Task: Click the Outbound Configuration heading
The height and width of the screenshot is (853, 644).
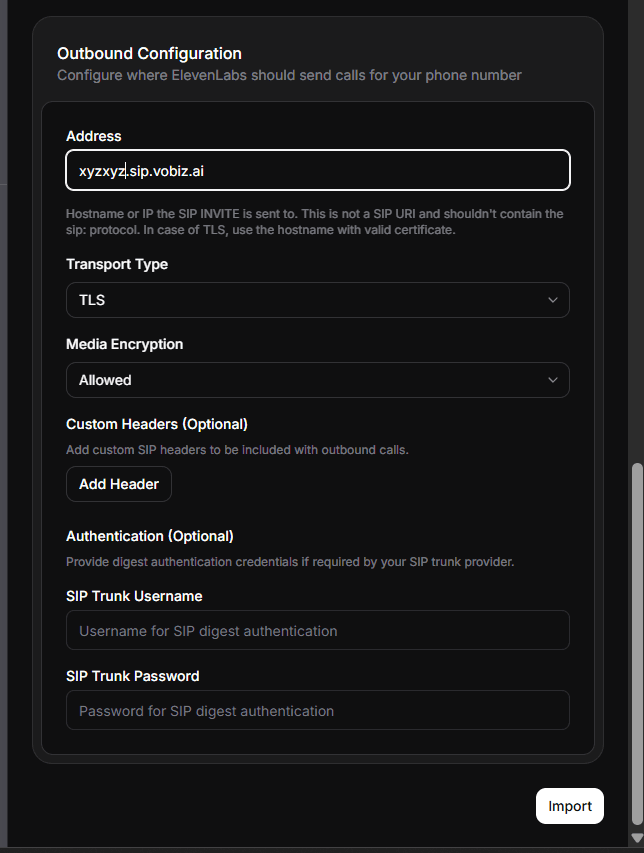Action: point(149,53)
